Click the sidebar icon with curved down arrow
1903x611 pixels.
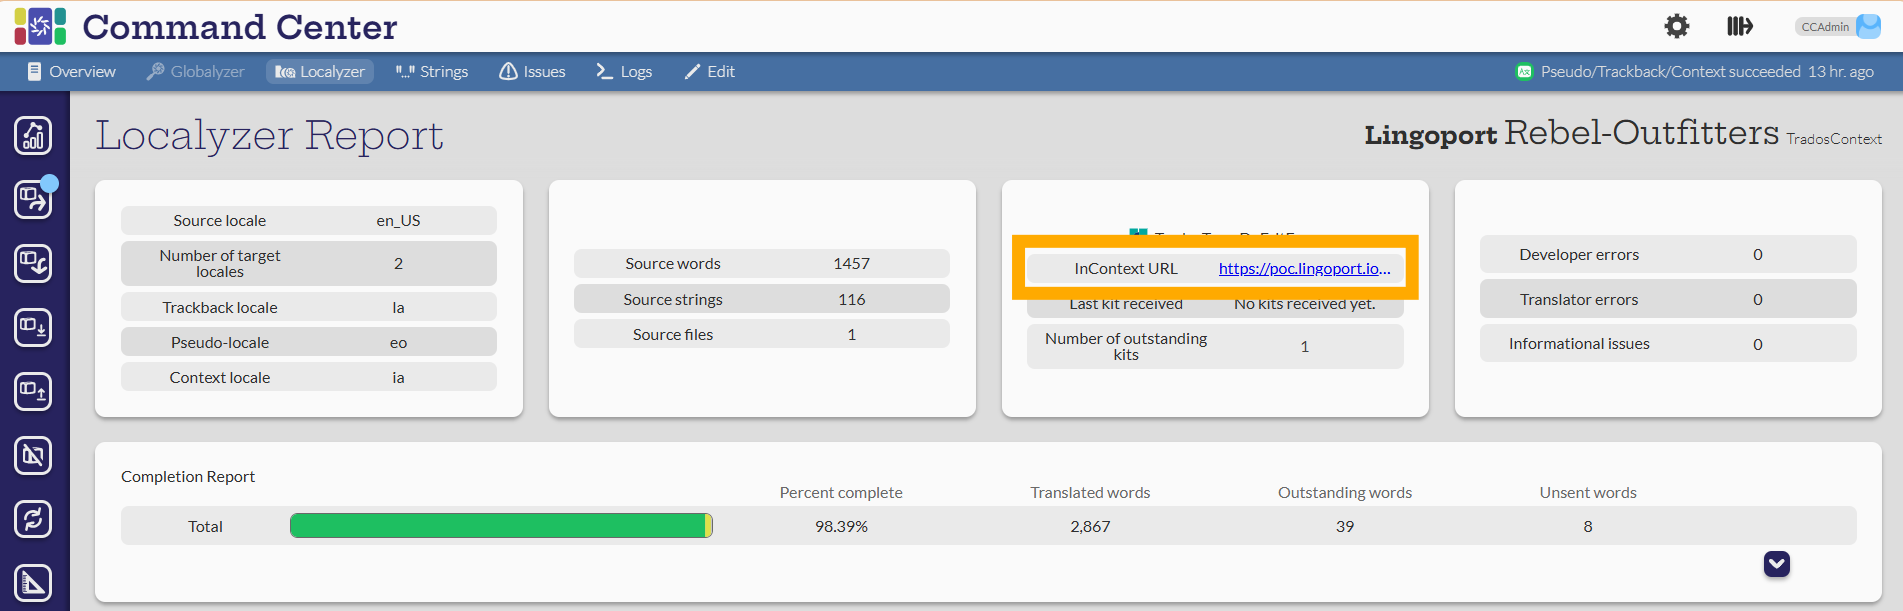click(33, 264)
